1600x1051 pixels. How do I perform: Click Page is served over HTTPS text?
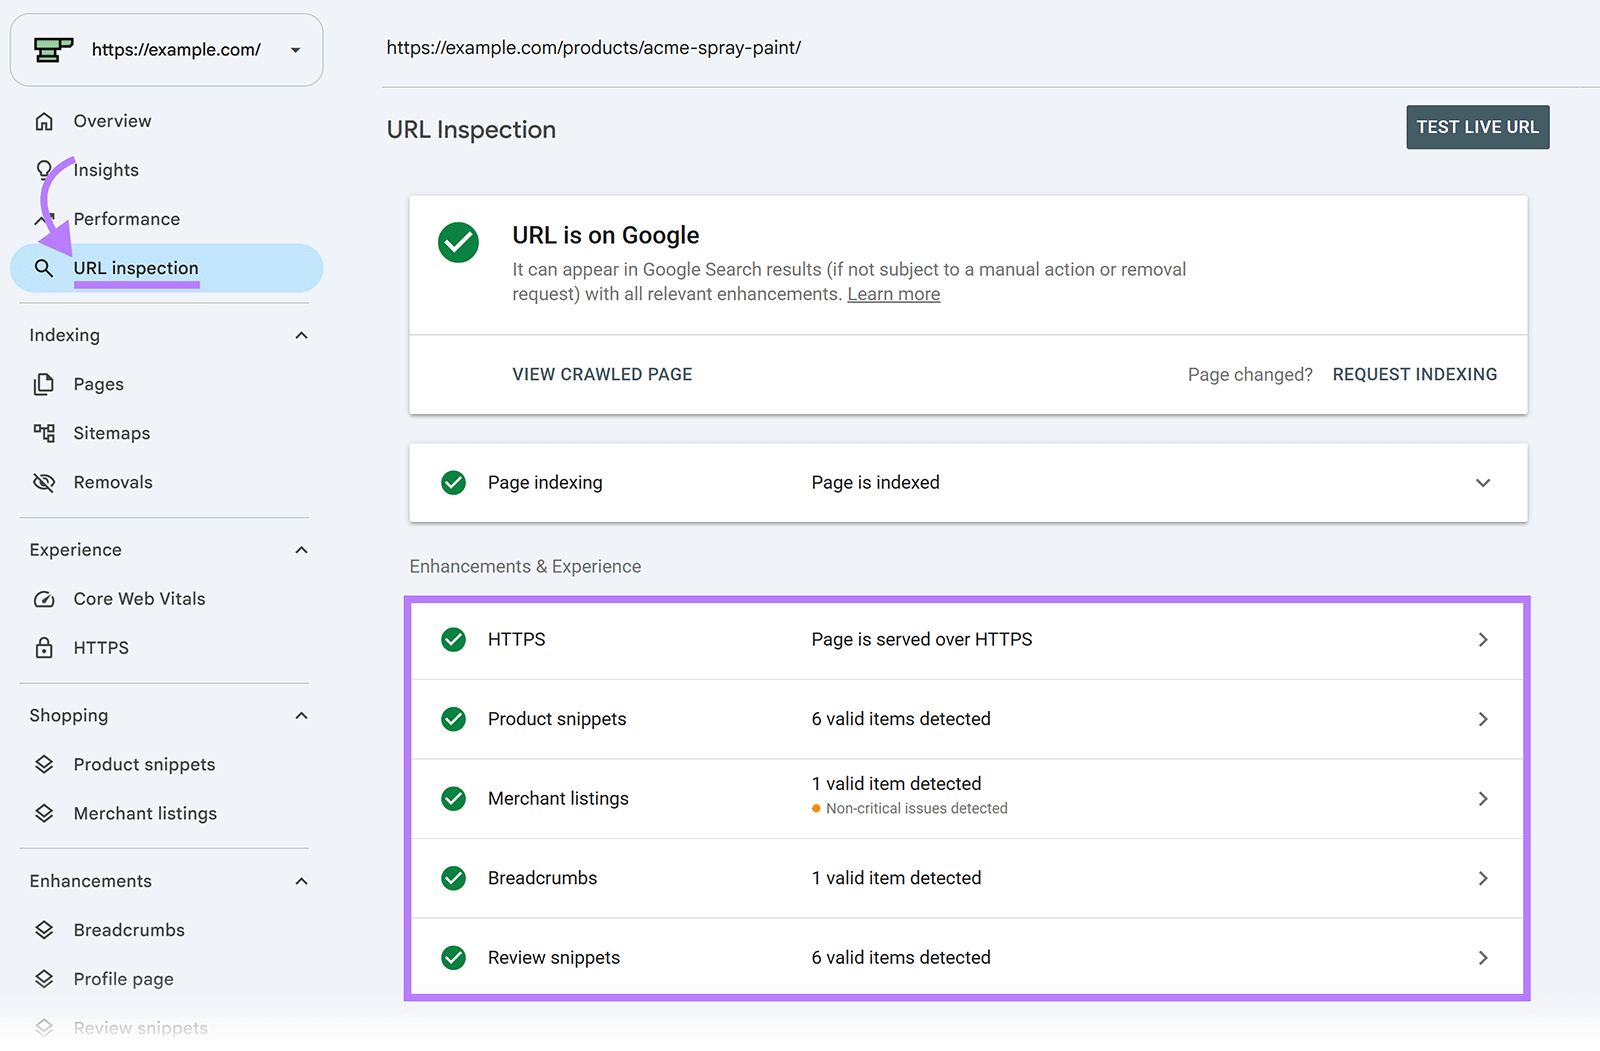pos(921,639)
